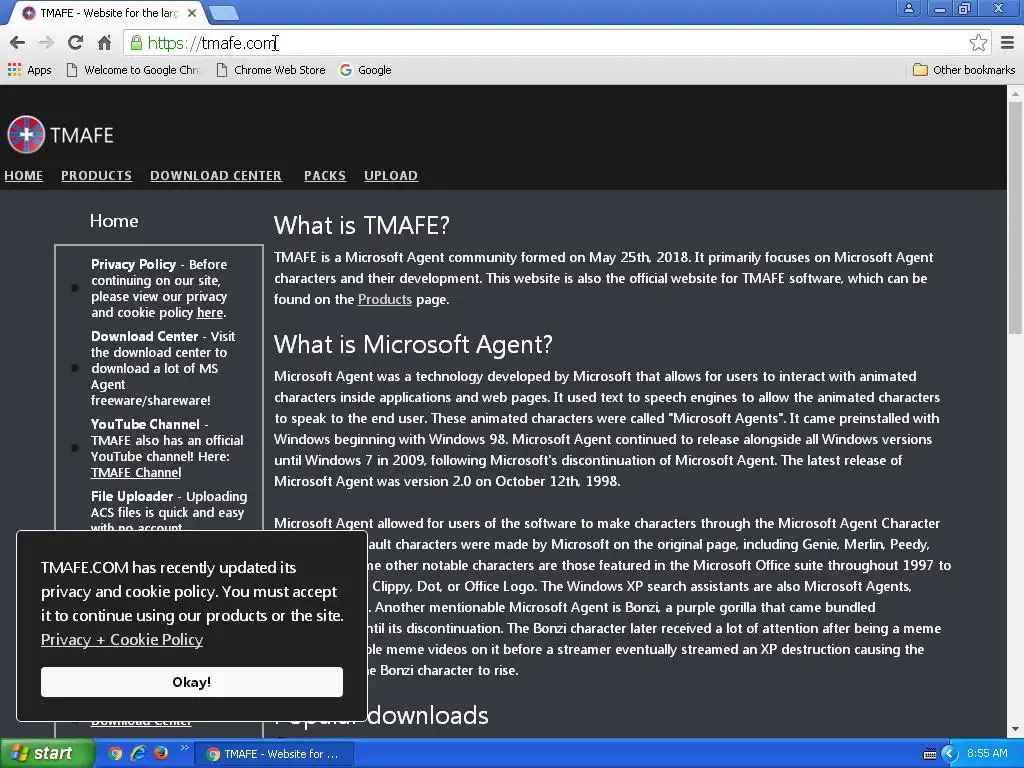1024x768 pixels.
Task: Close the TMAFE browser tab
Action: pos(192,13)
